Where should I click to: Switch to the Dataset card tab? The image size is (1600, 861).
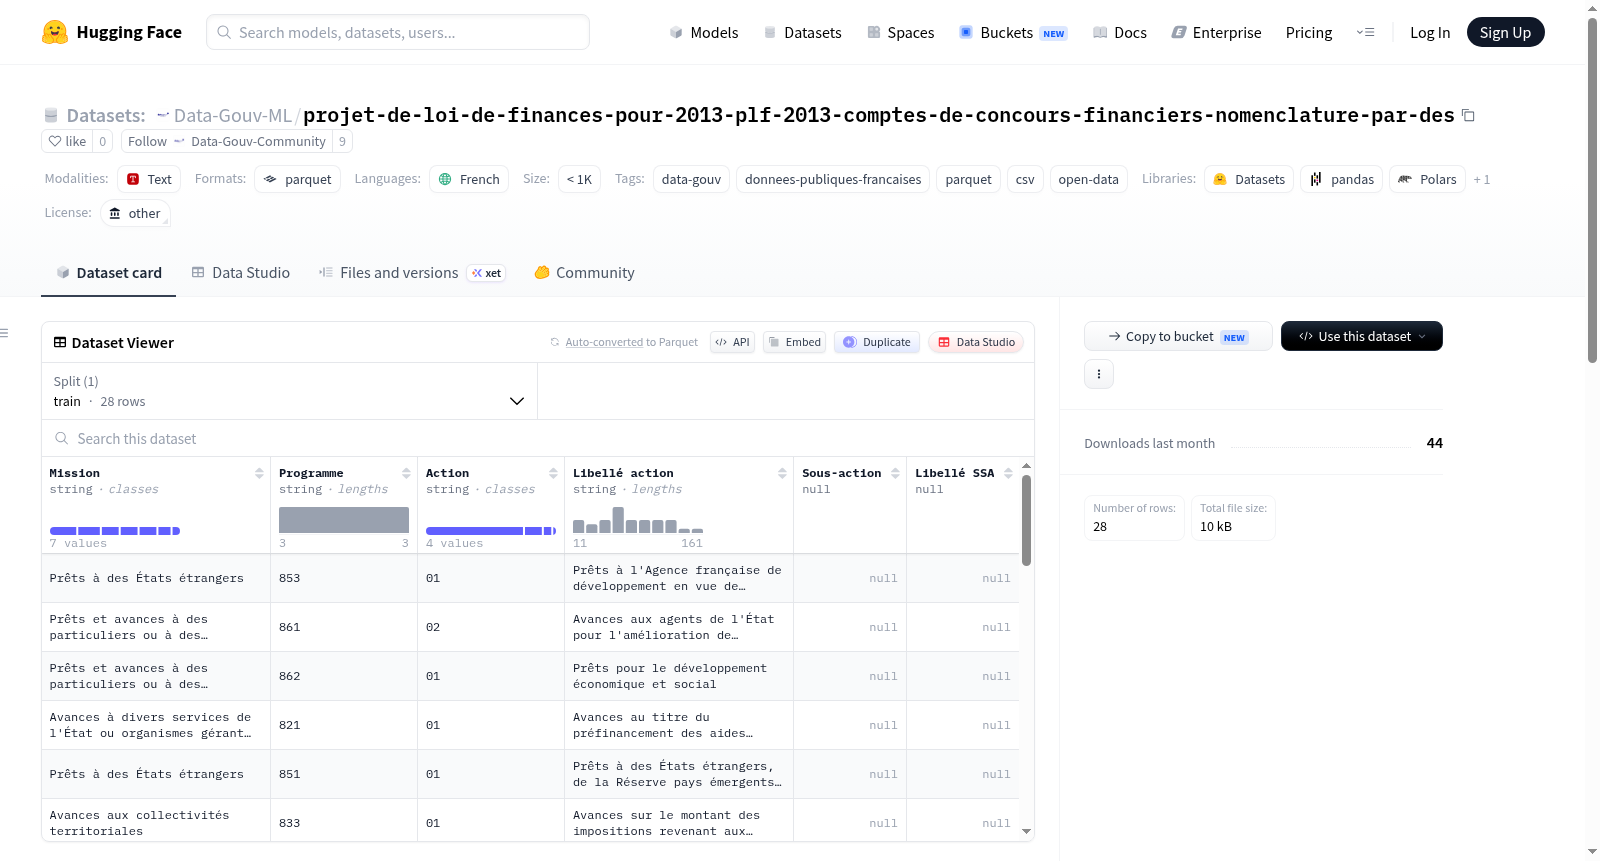(108, 272)
